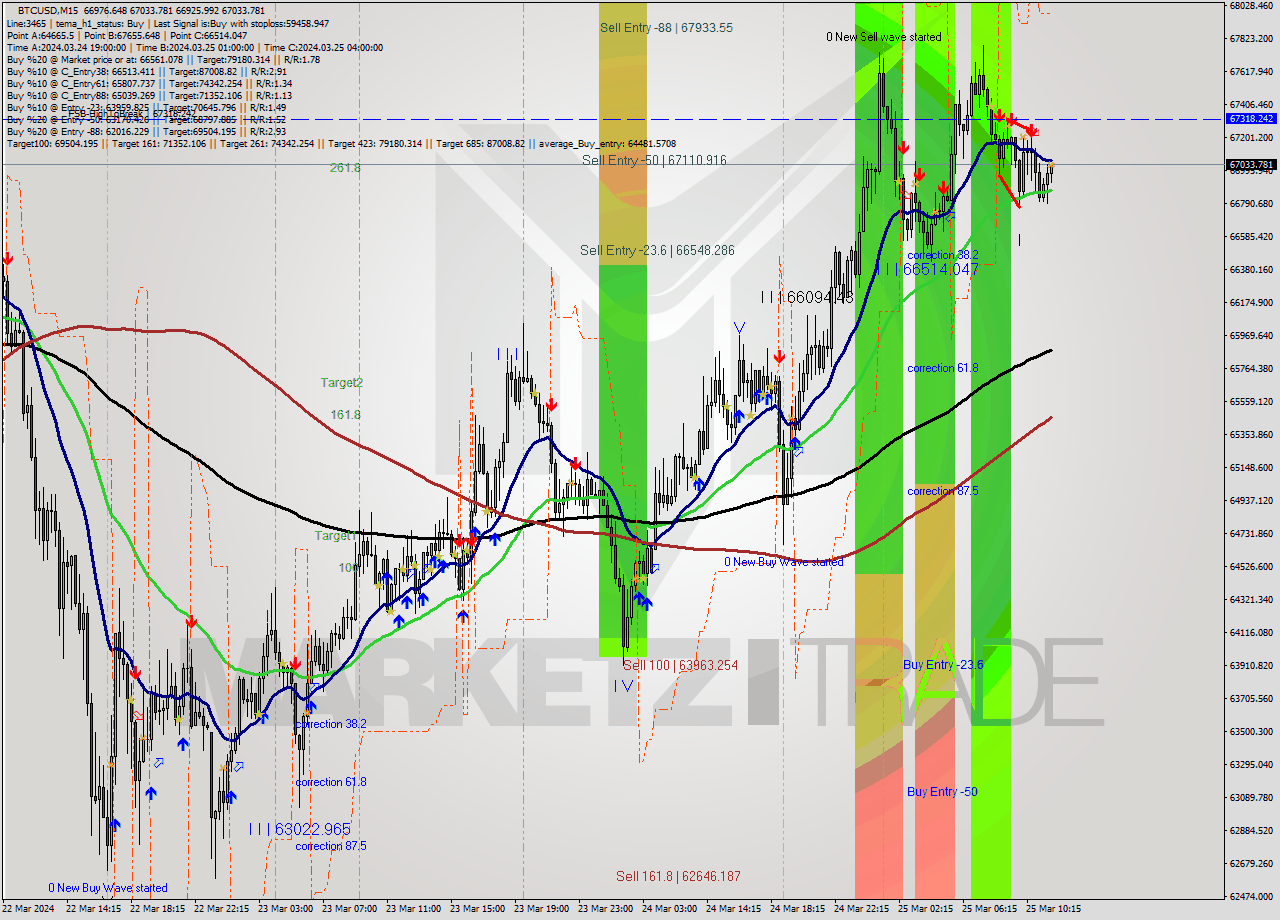1280x920 pixels.
Task: Click the highlighted 67318.242 price tag
Action: [x=1251, y=118]
